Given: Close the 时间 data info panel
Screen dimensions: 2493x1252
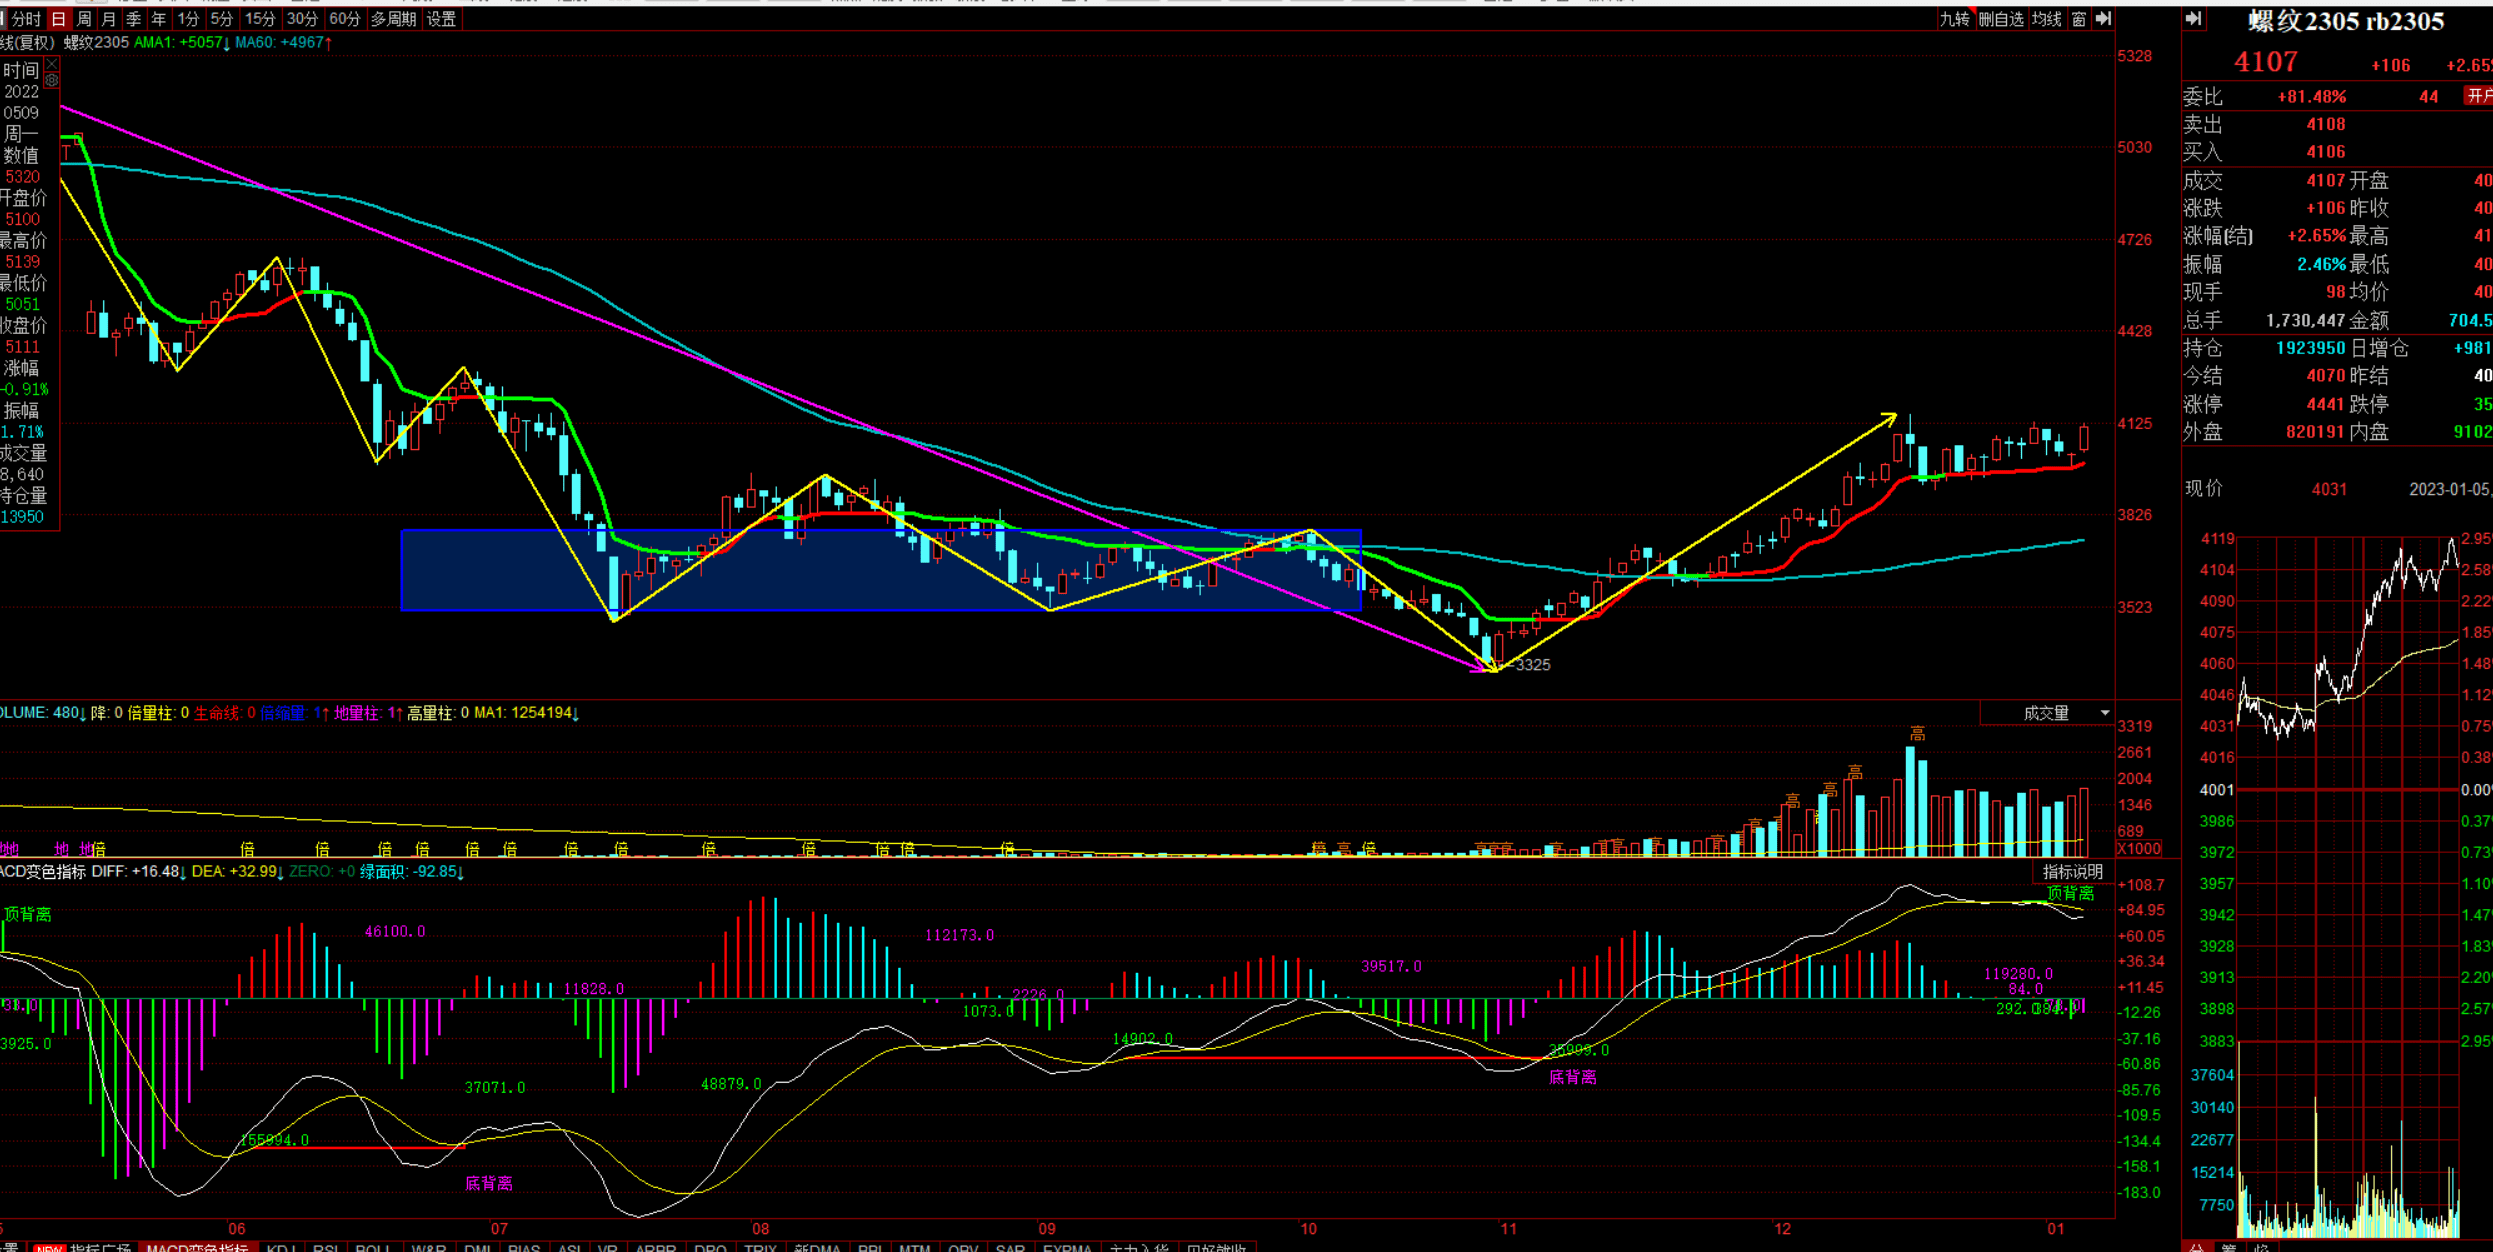Looking at the screenshot, I should (52, 64).
